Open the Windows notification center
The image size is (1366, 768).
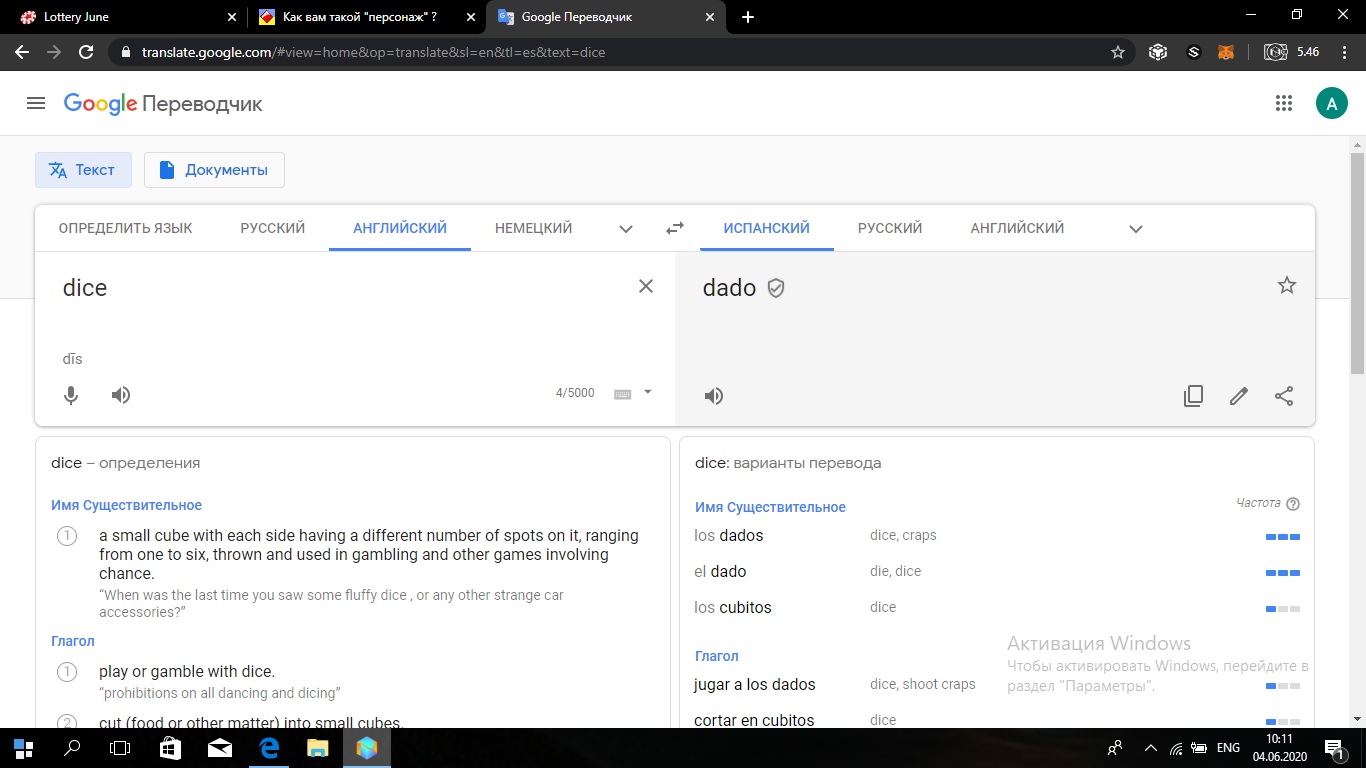1334,748
